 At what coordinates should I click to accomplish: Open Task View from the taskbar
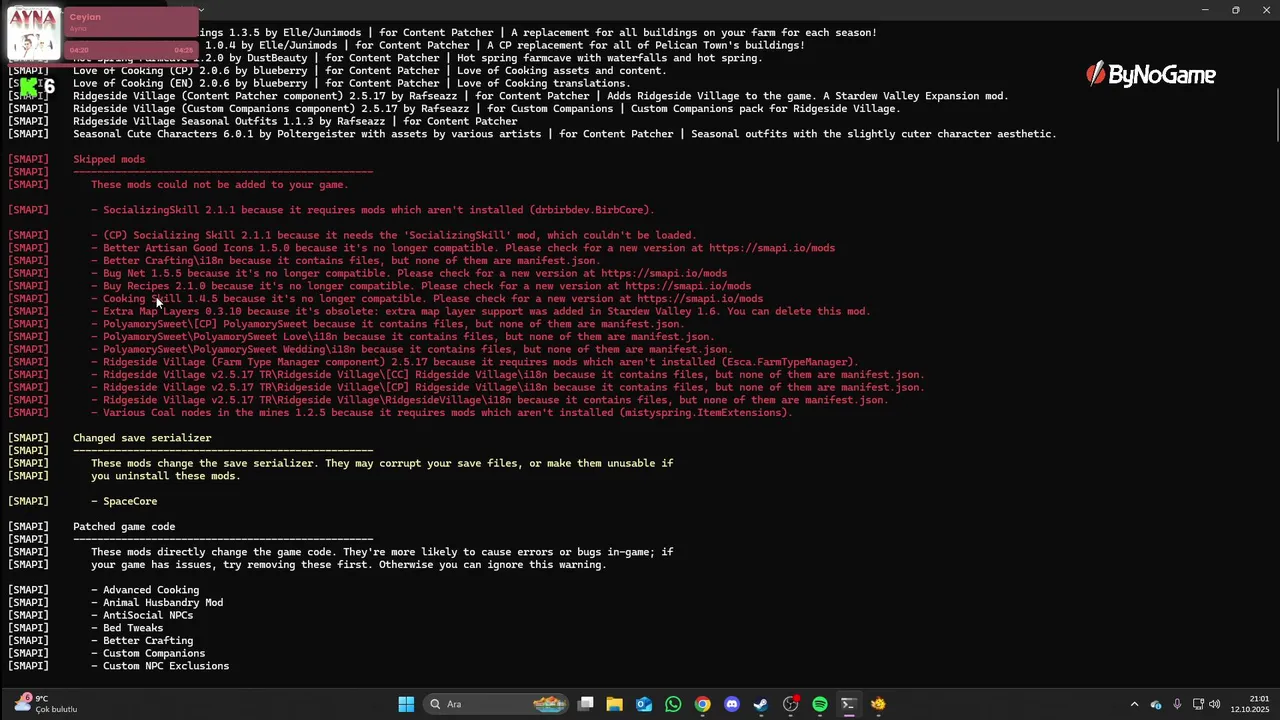pyautogui.click(x=586, y=704)
